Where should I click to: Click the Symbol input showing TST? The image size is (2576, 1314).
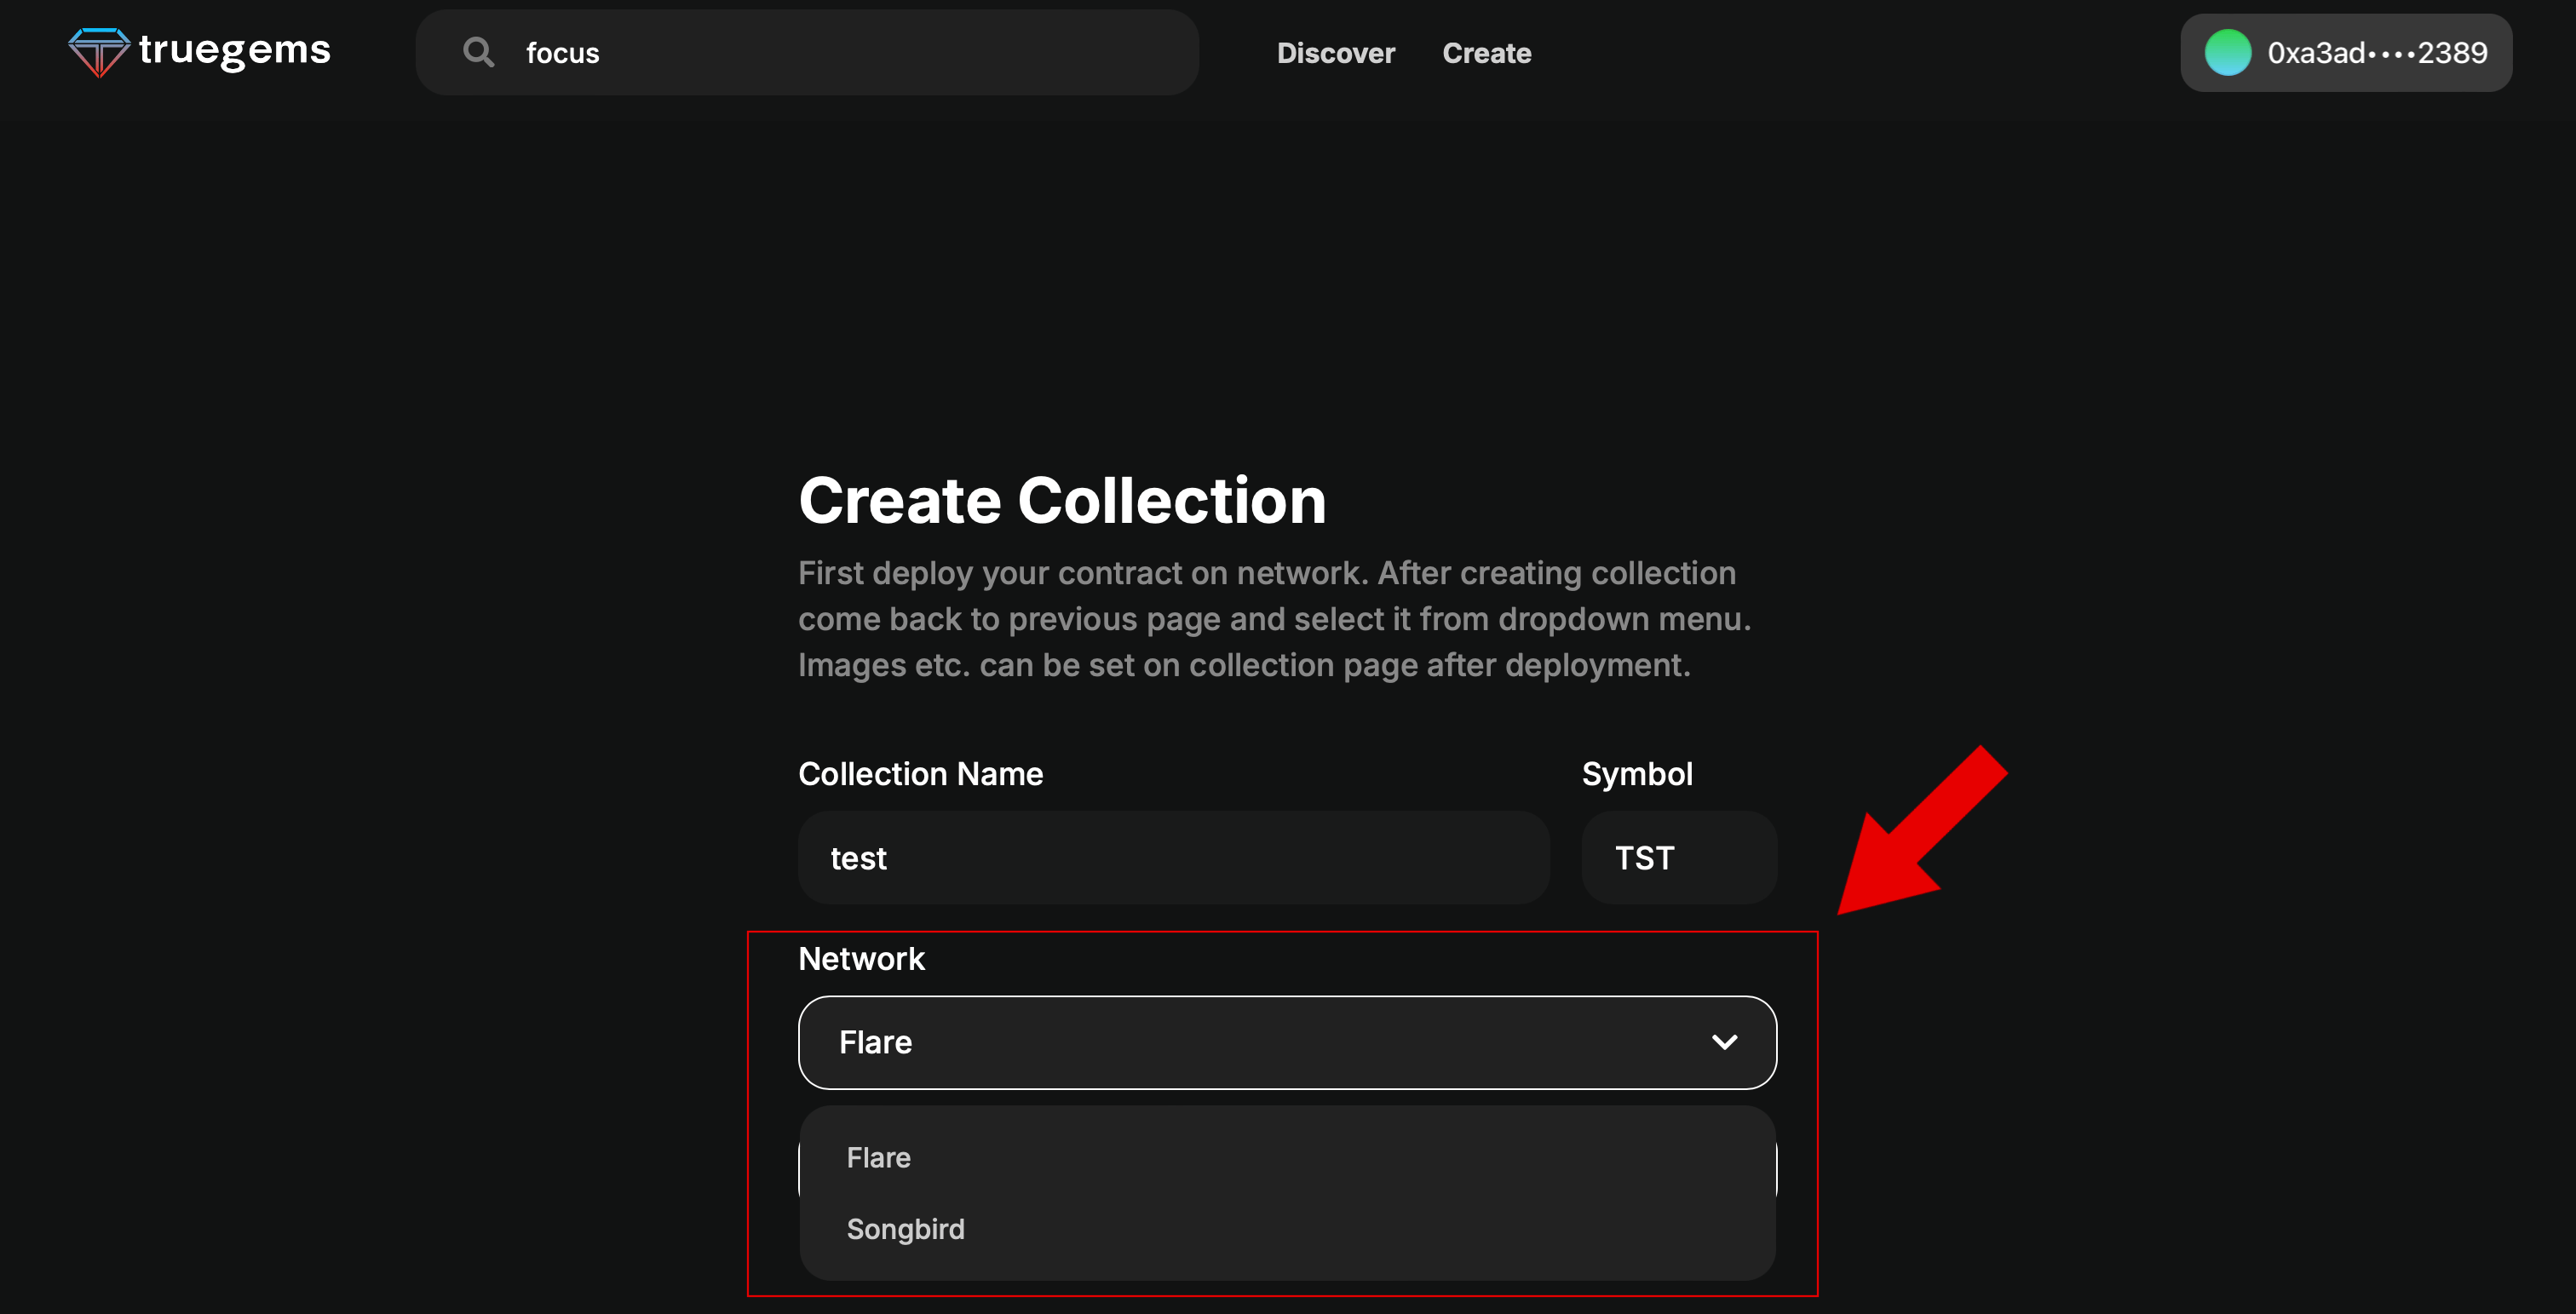coord(1678,858)
